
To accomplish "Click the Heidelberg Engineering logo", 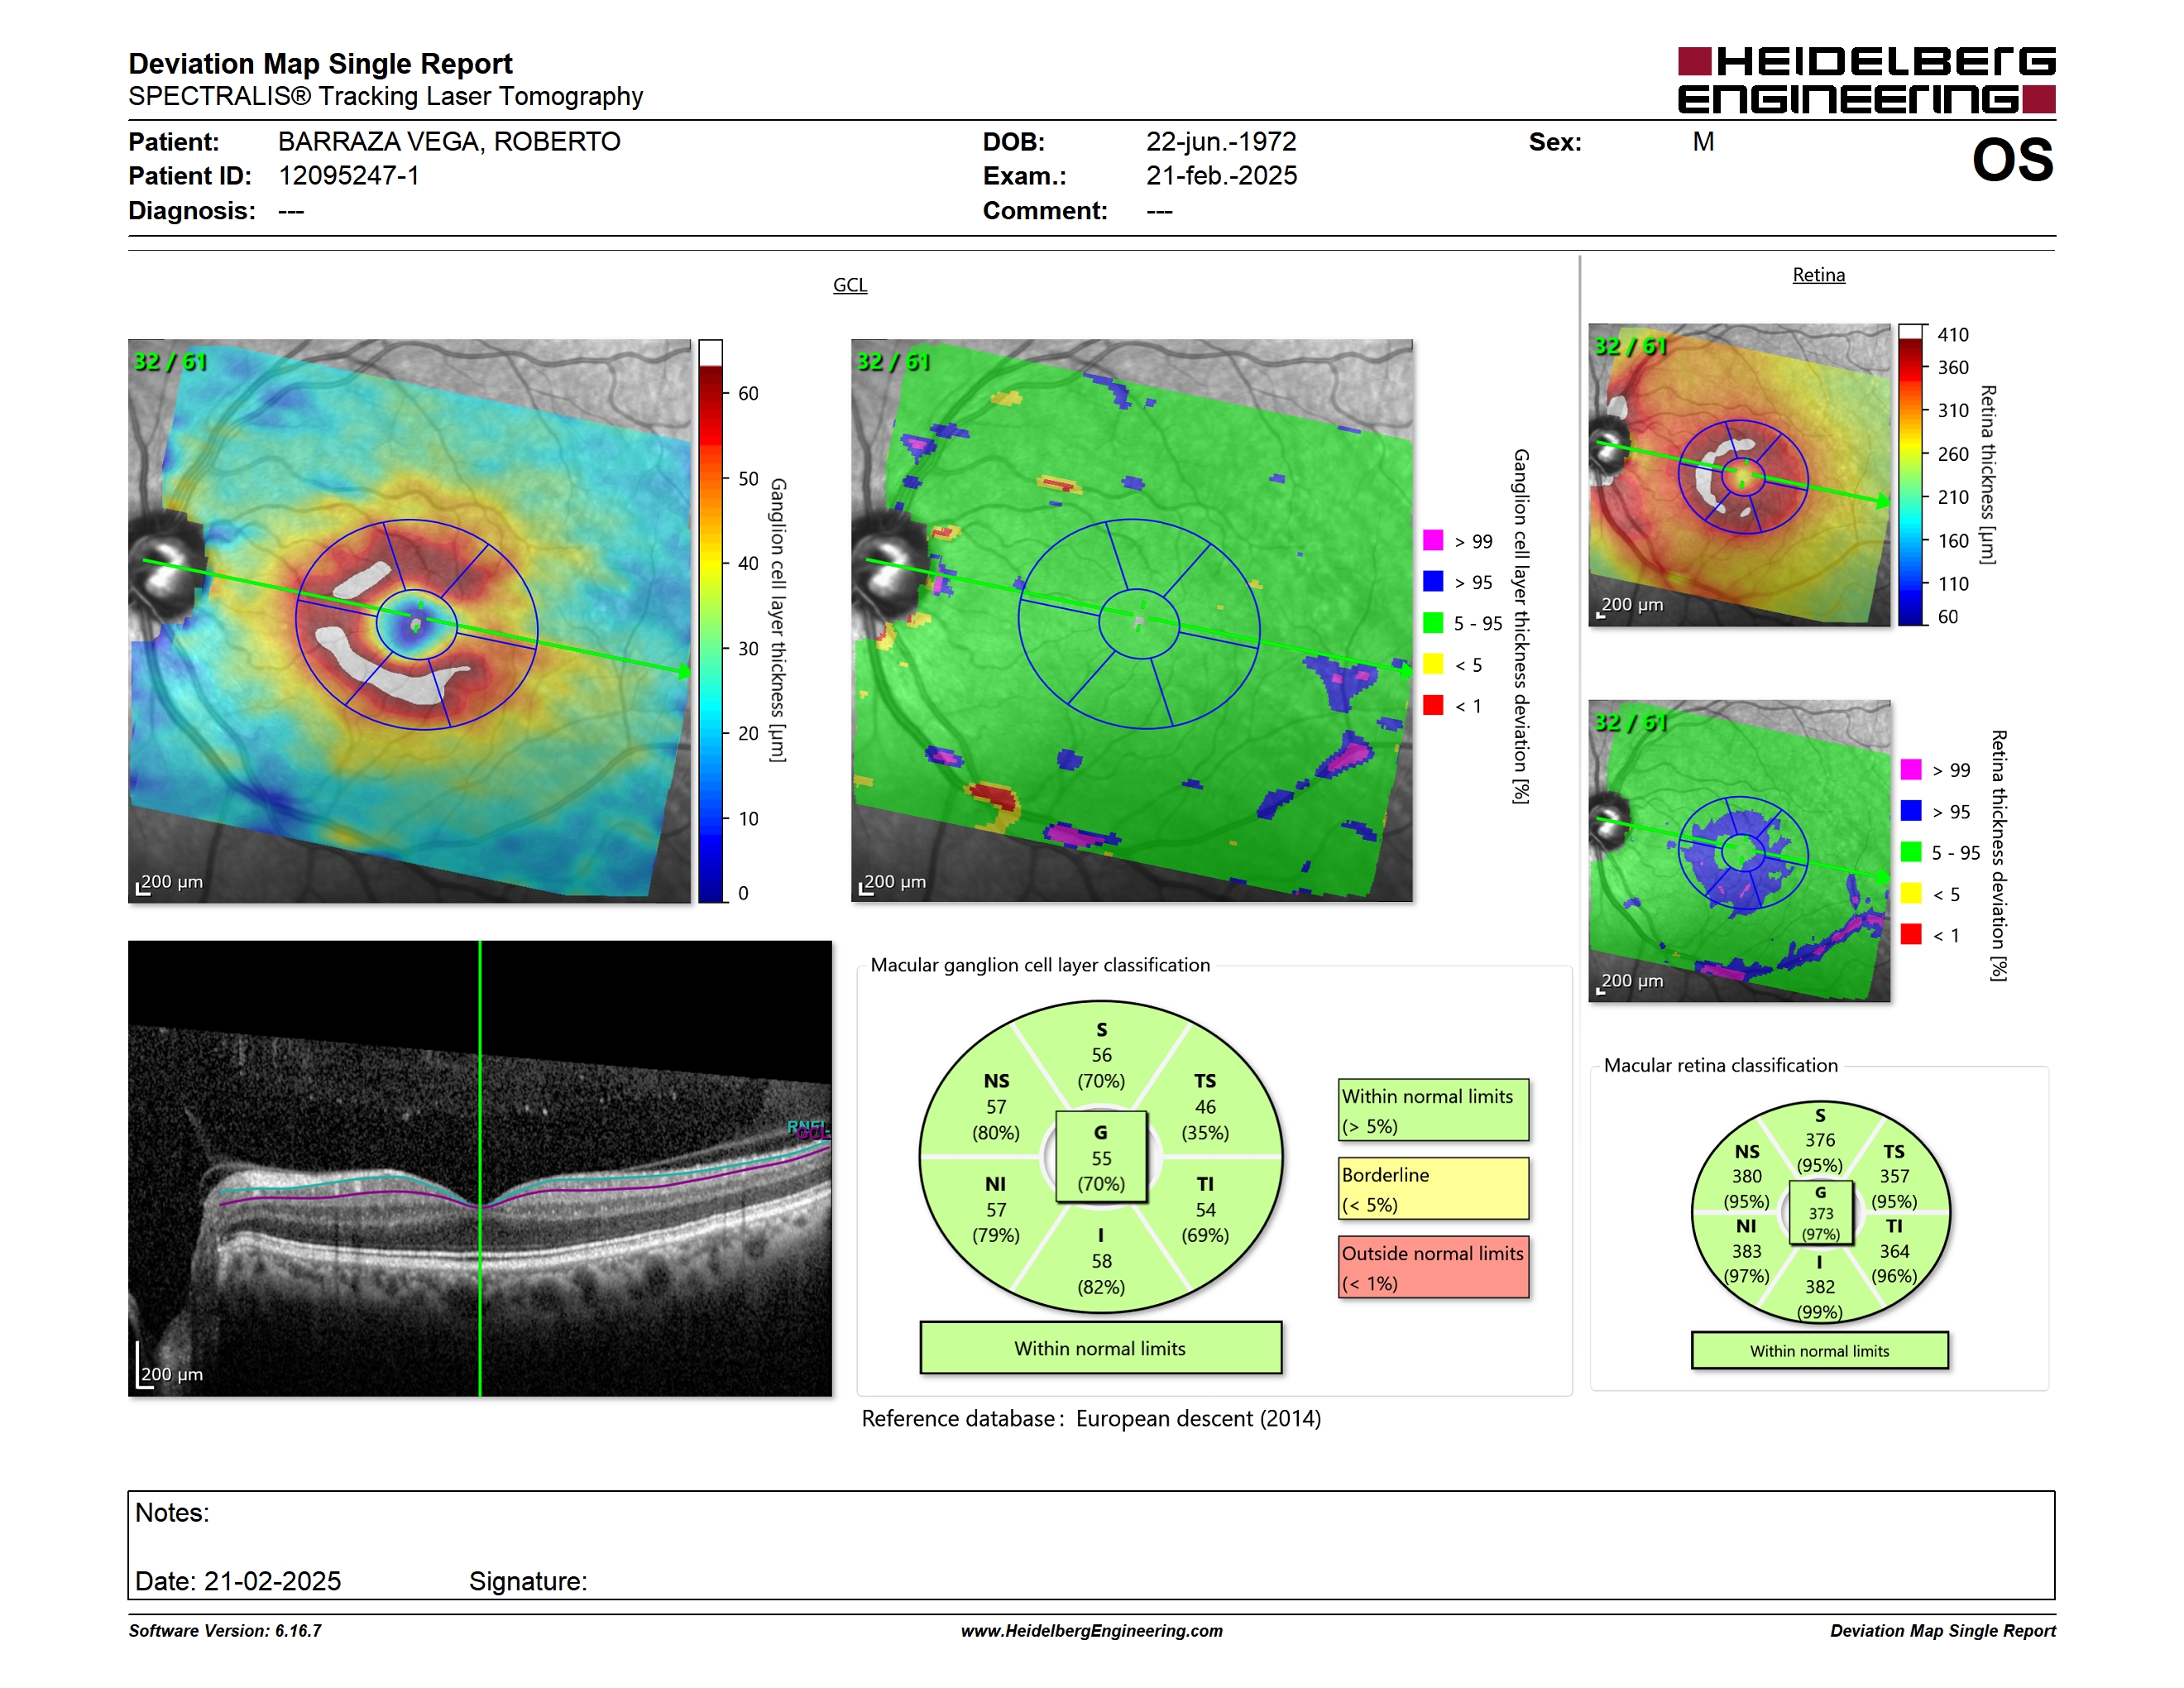I will pyautogui.click(x=1866, y=80).
